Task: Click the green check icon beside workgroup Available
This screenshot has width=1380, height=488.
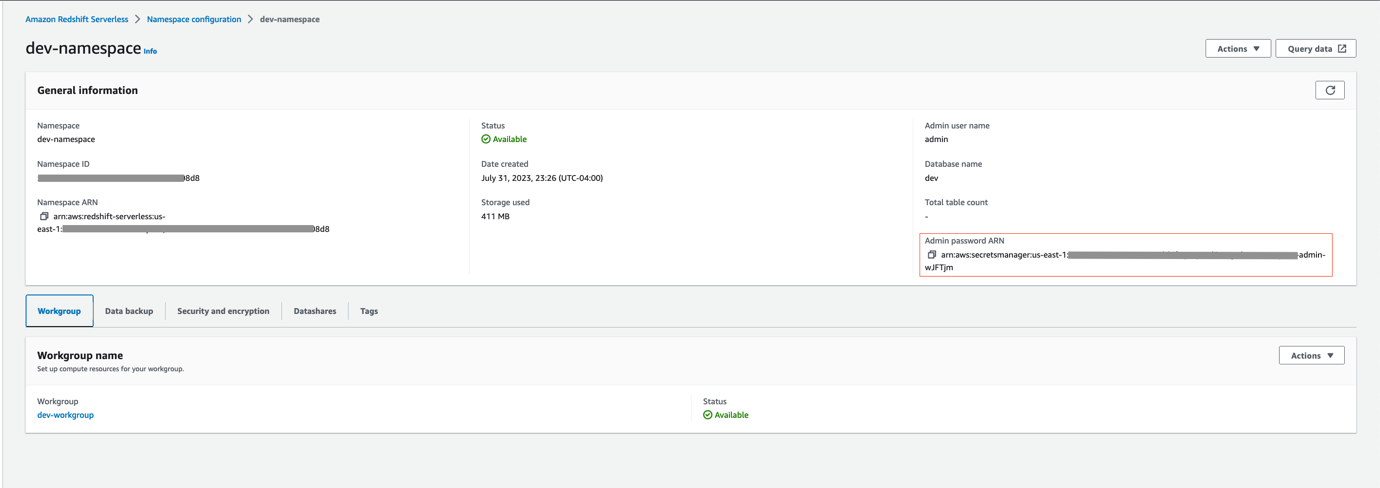Action: click(708, 415)
